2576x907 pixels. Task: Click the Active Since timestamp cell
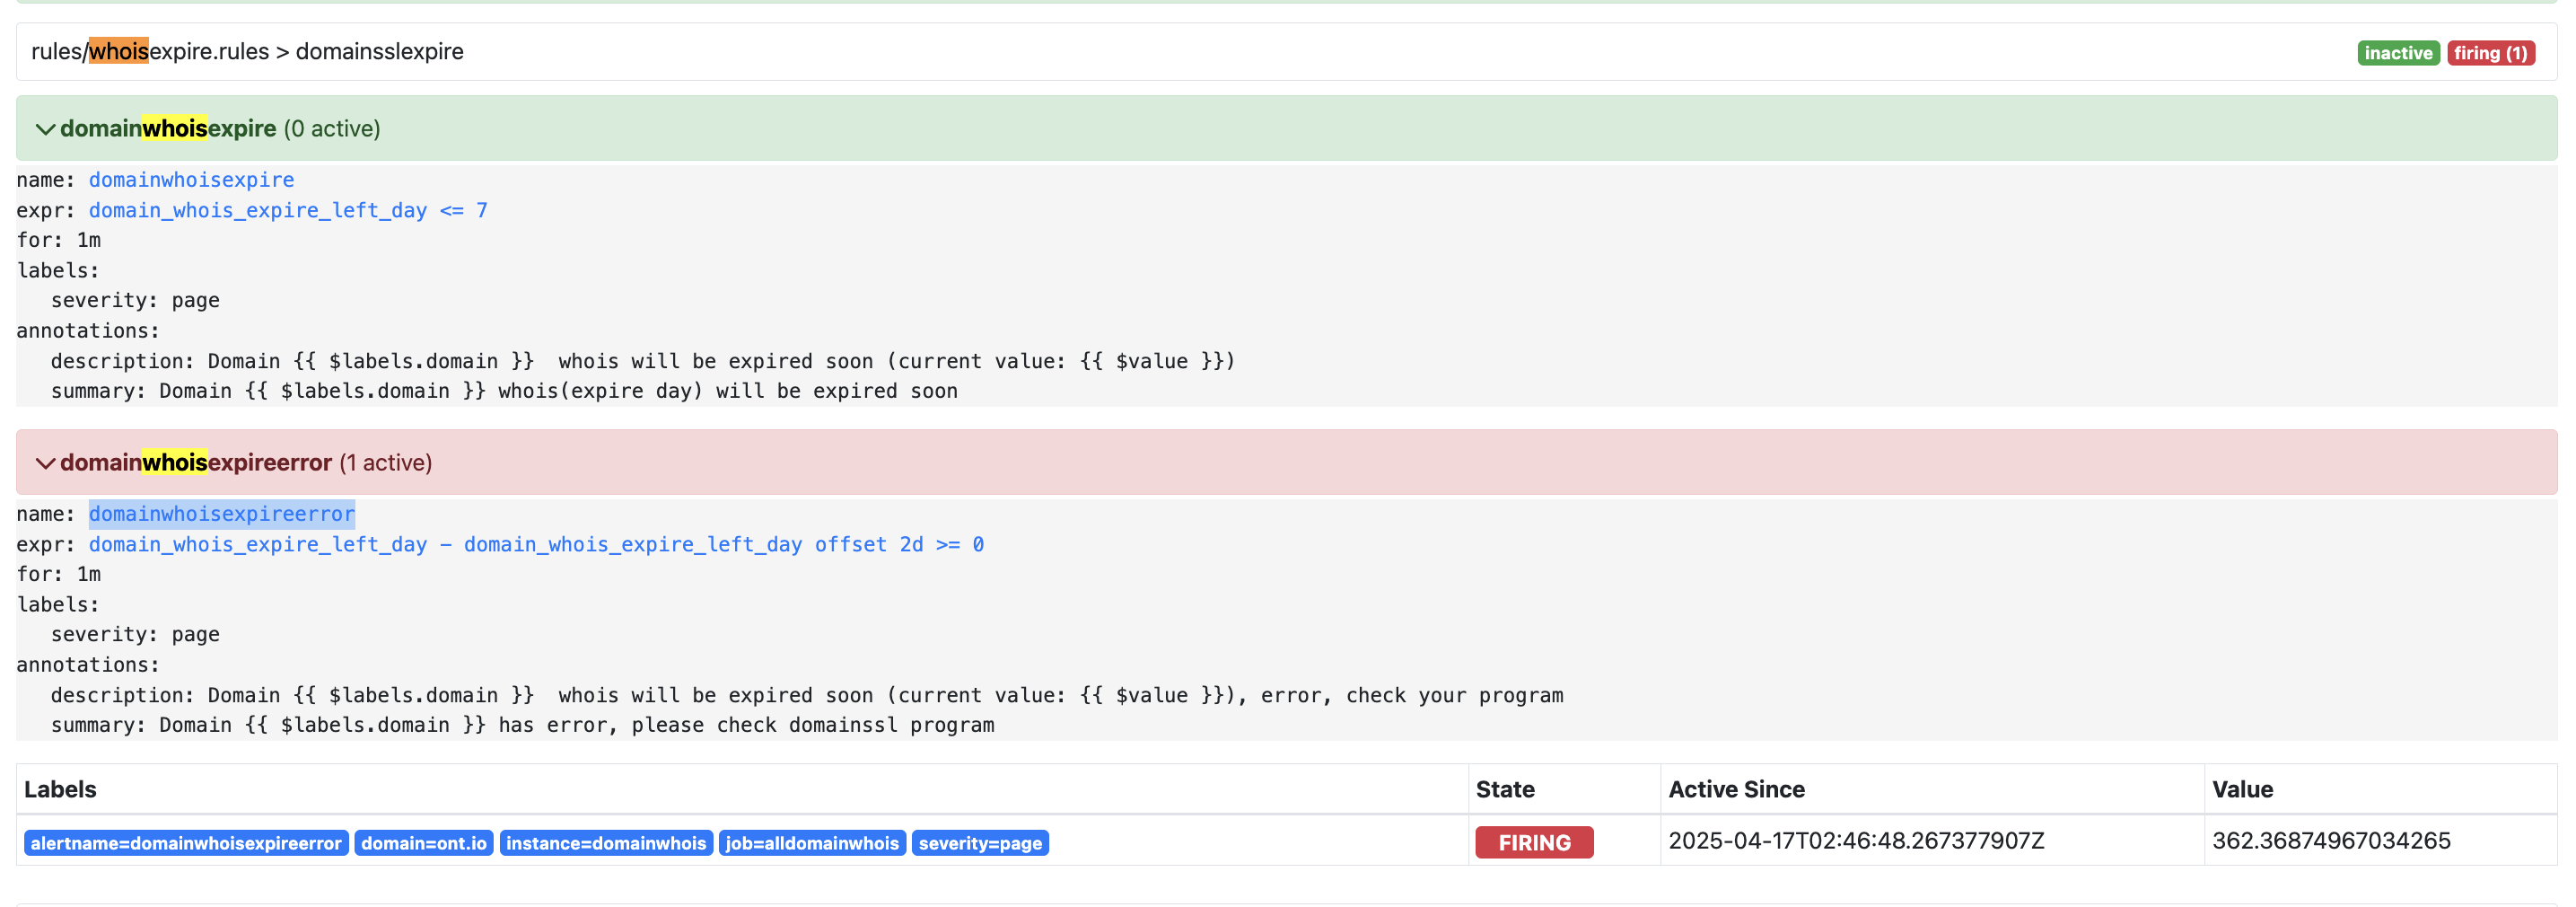(1856, 841)
